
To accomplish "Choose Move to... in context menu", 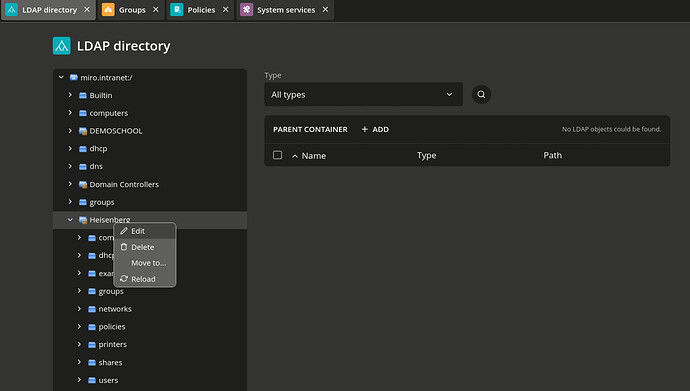I will (145, 263).
